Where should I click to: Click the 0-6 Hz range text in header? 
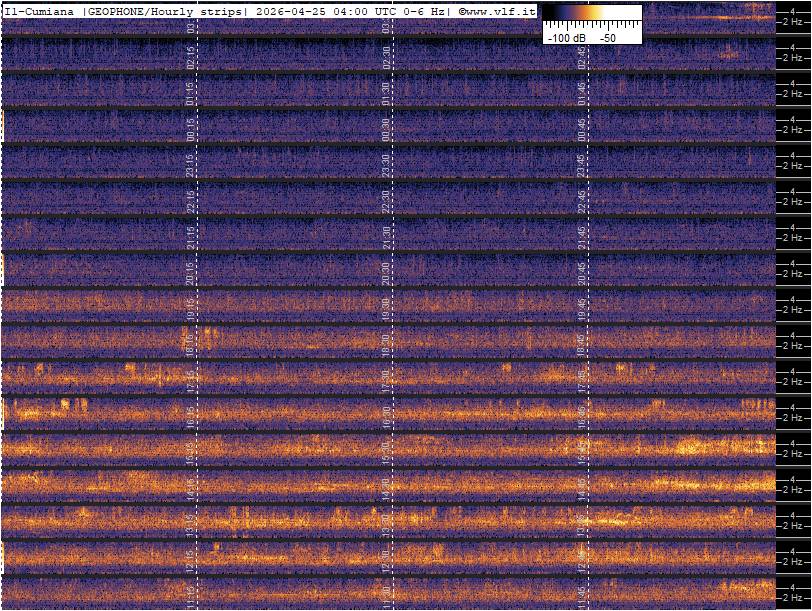click(421, 10)
